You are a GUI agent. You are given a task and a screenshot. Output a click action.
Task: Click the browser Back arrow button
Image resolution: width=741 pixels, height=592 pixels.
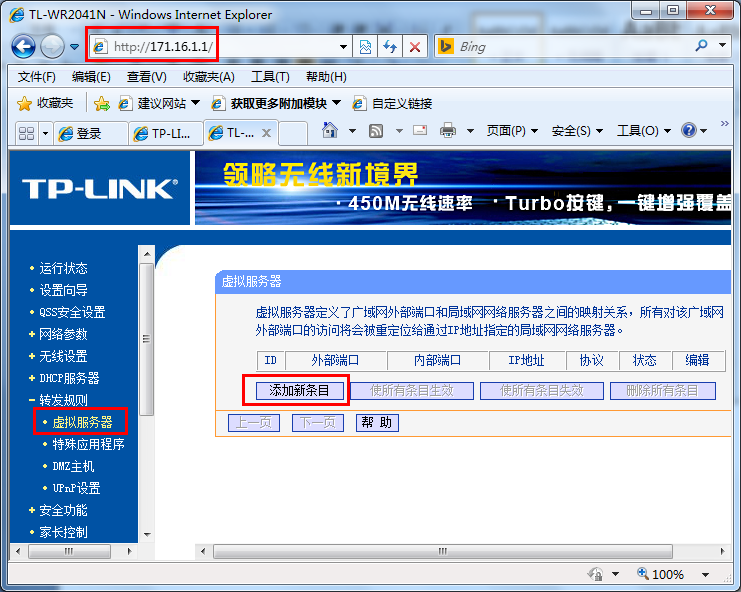[23, 47]
